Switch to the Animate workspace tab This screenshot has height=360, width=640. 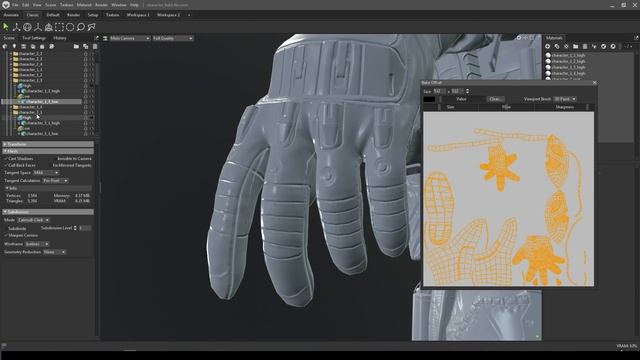tap(11, 15)
